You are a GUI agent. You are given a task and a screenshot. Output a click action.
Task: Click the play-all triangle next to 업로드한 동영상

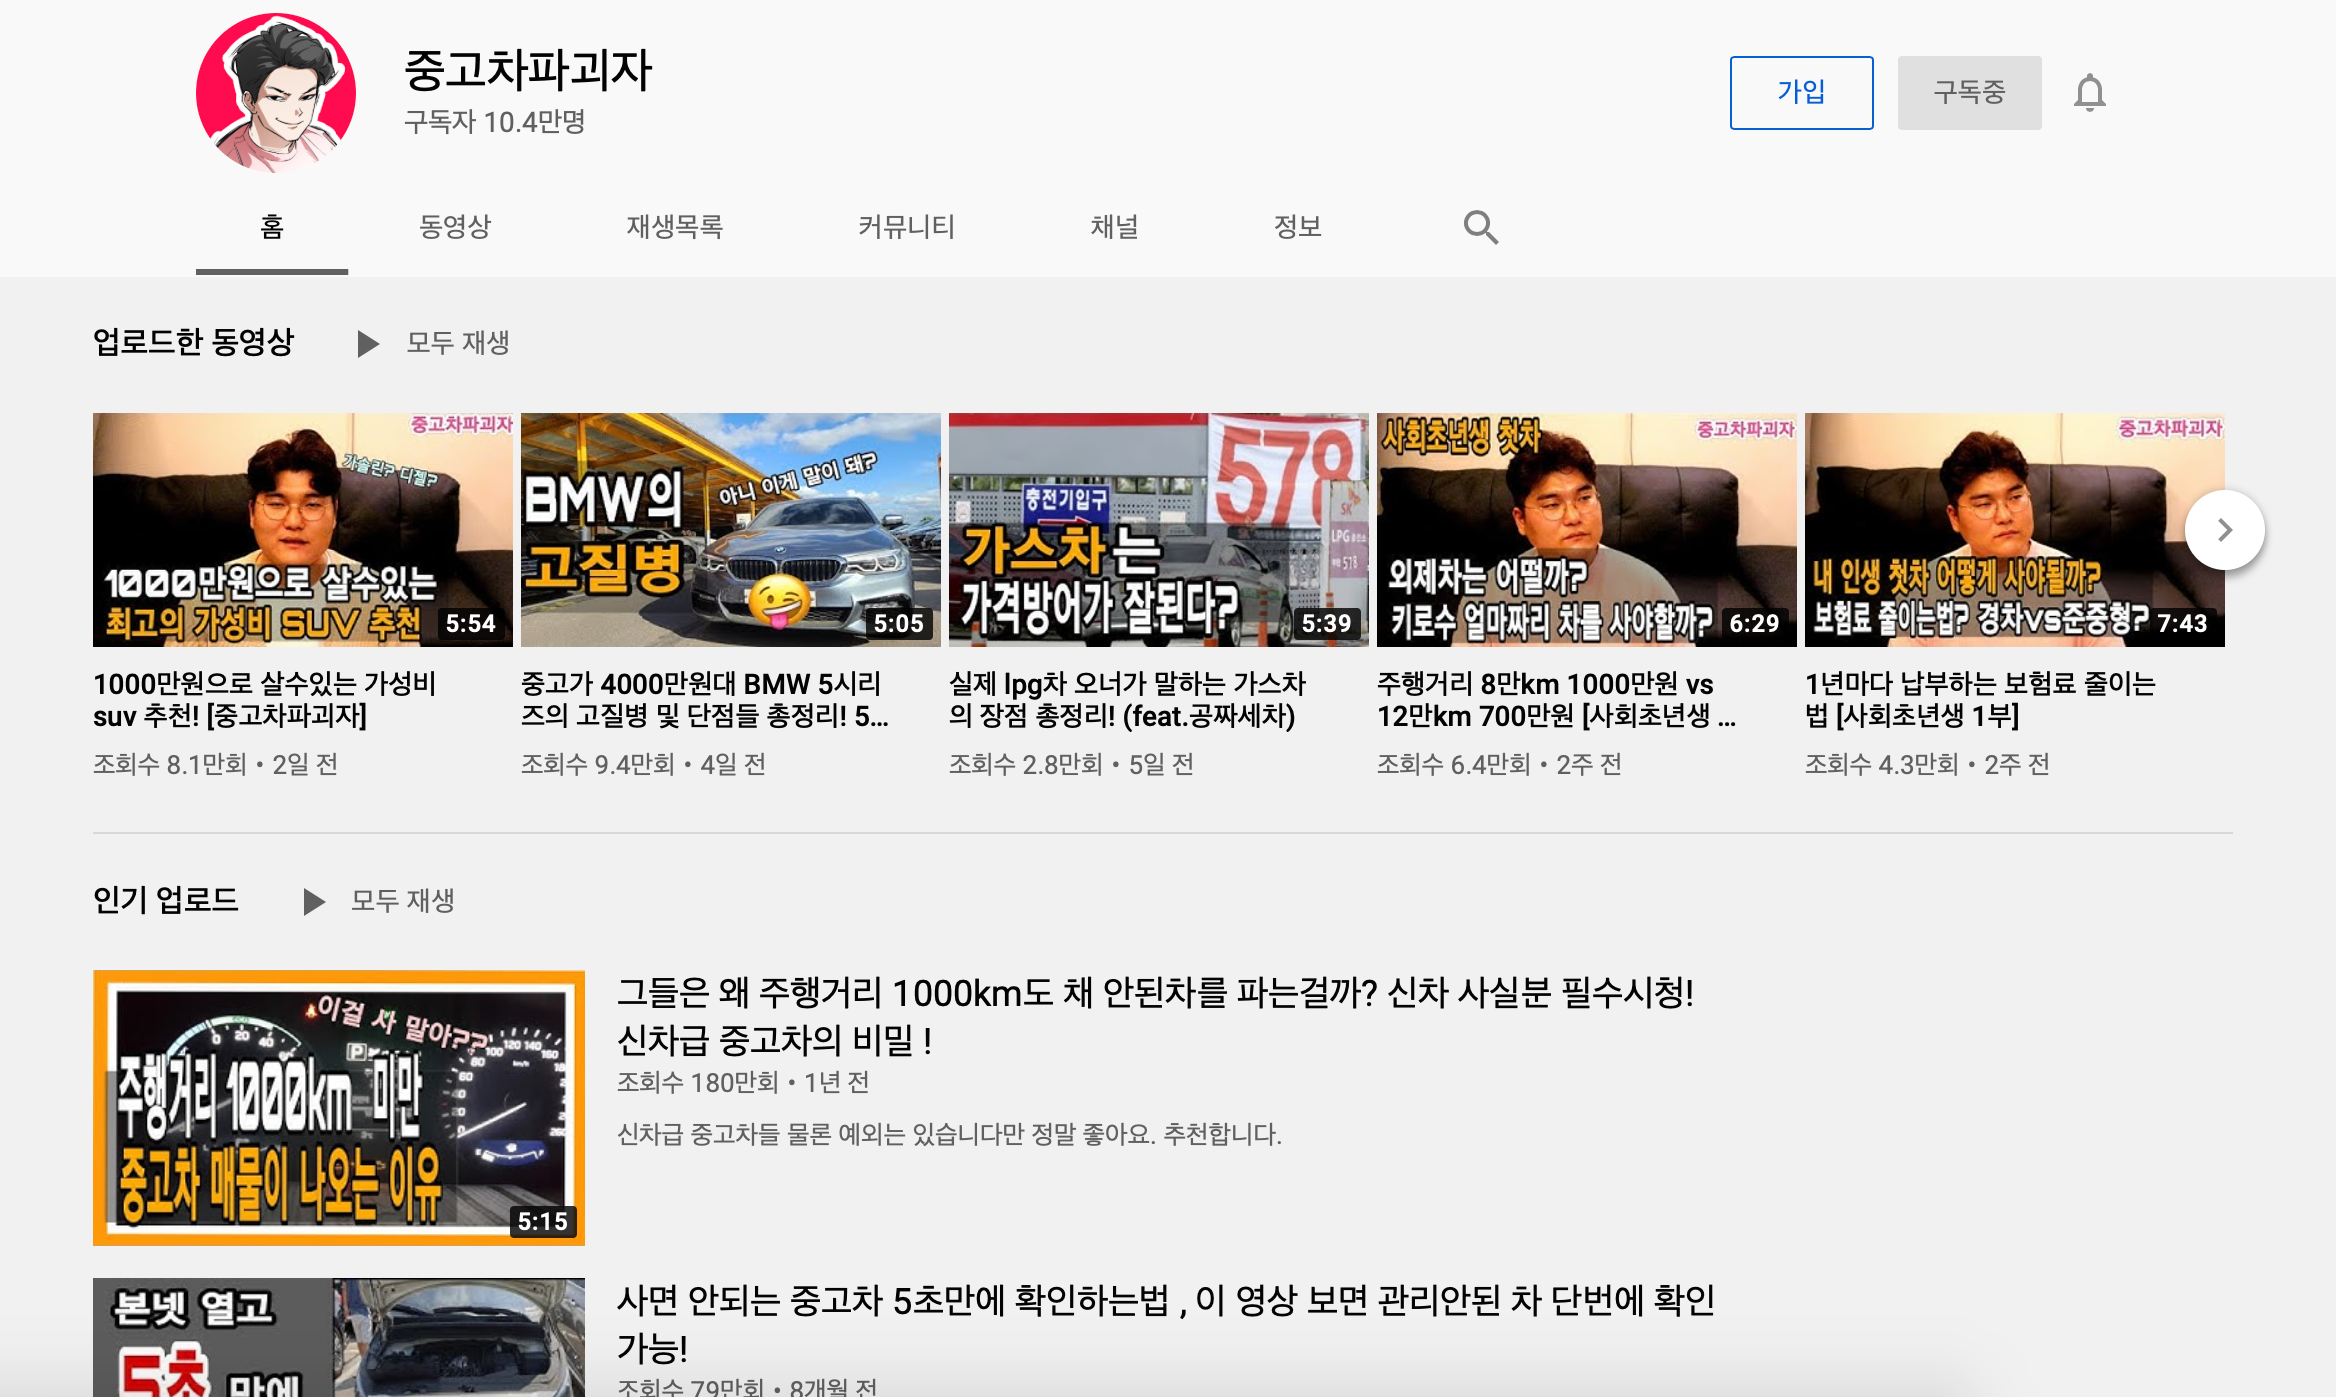(x=368, y=344)
